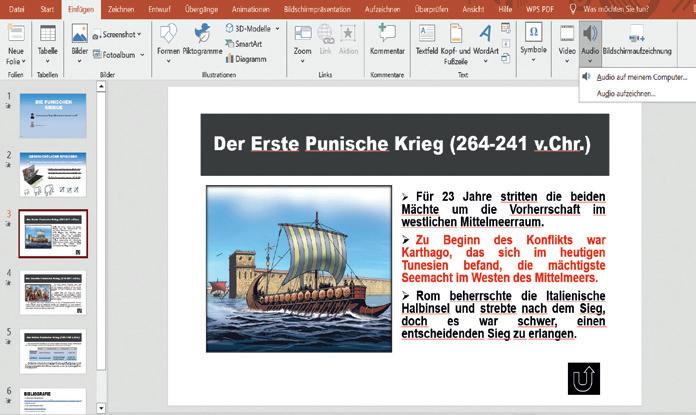Click the Neue Folie icon
Screen dimensions: 696x415
point(16,33)
